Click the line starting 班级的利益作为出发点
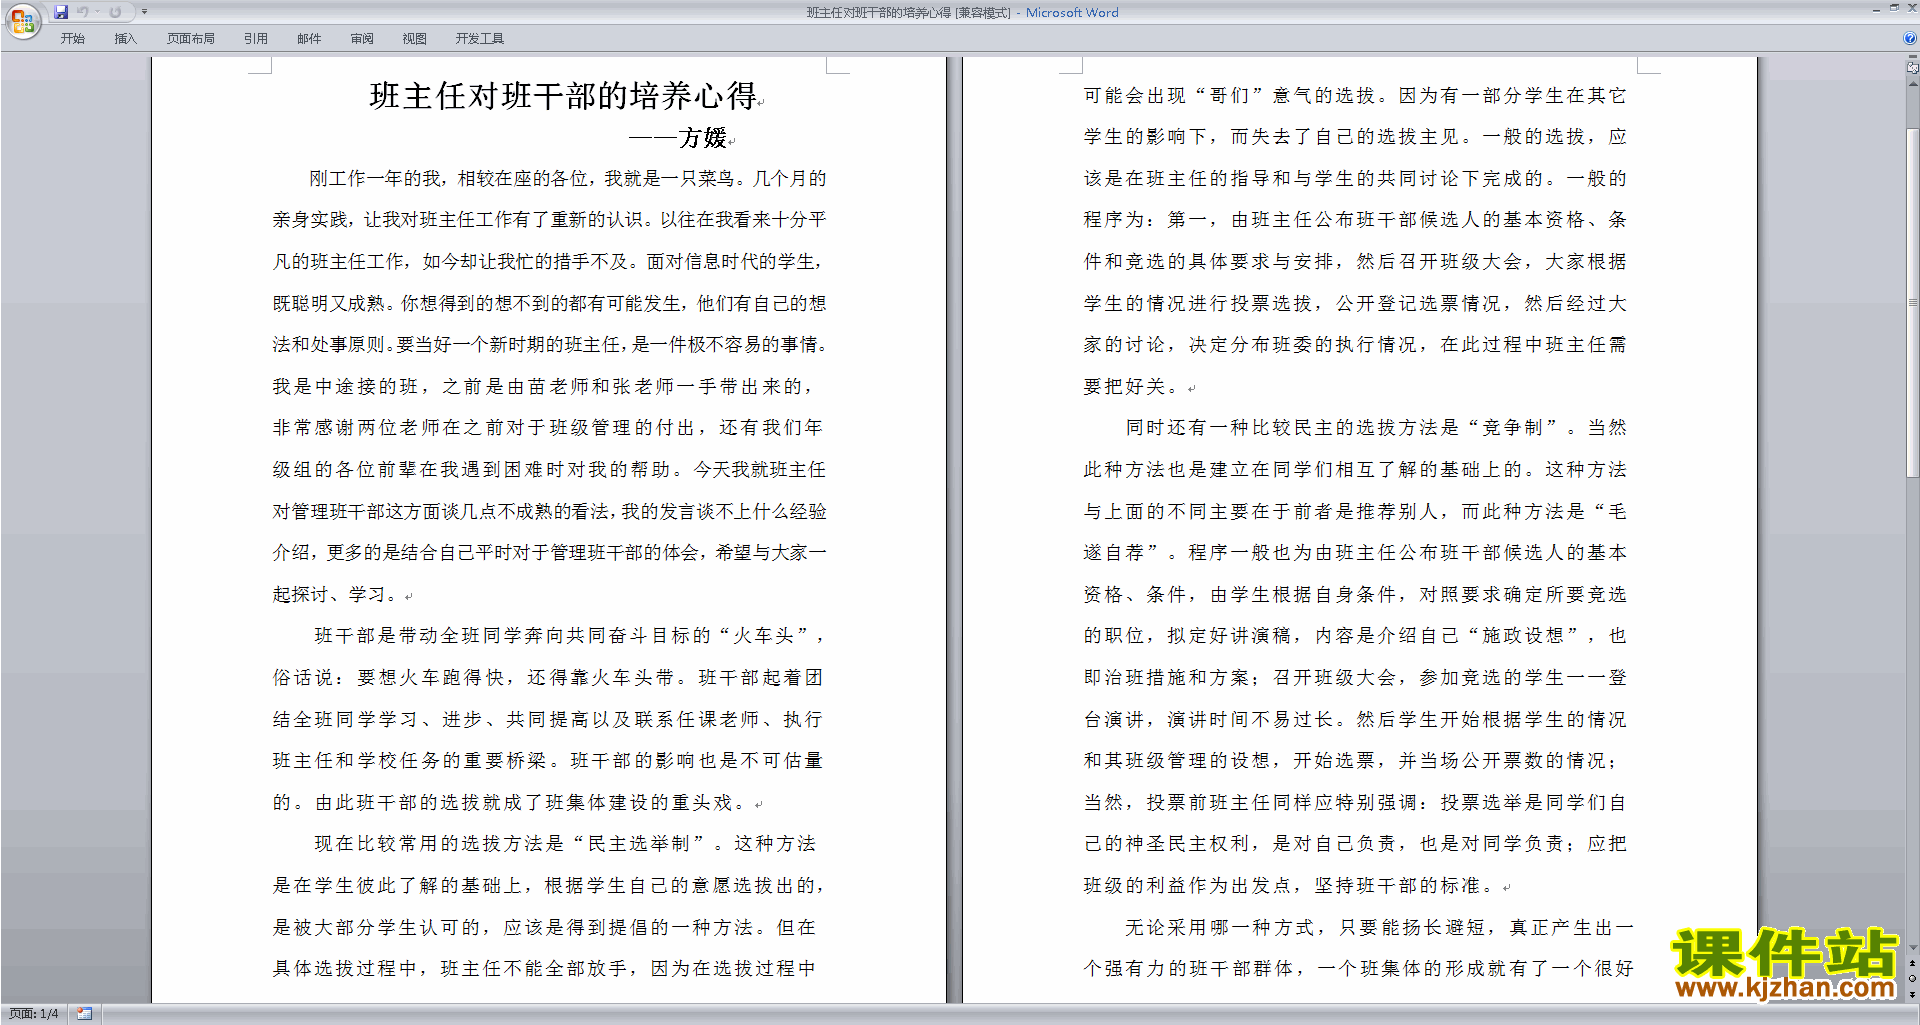The image size is (1920, 1025). [x=1291, y=886]
